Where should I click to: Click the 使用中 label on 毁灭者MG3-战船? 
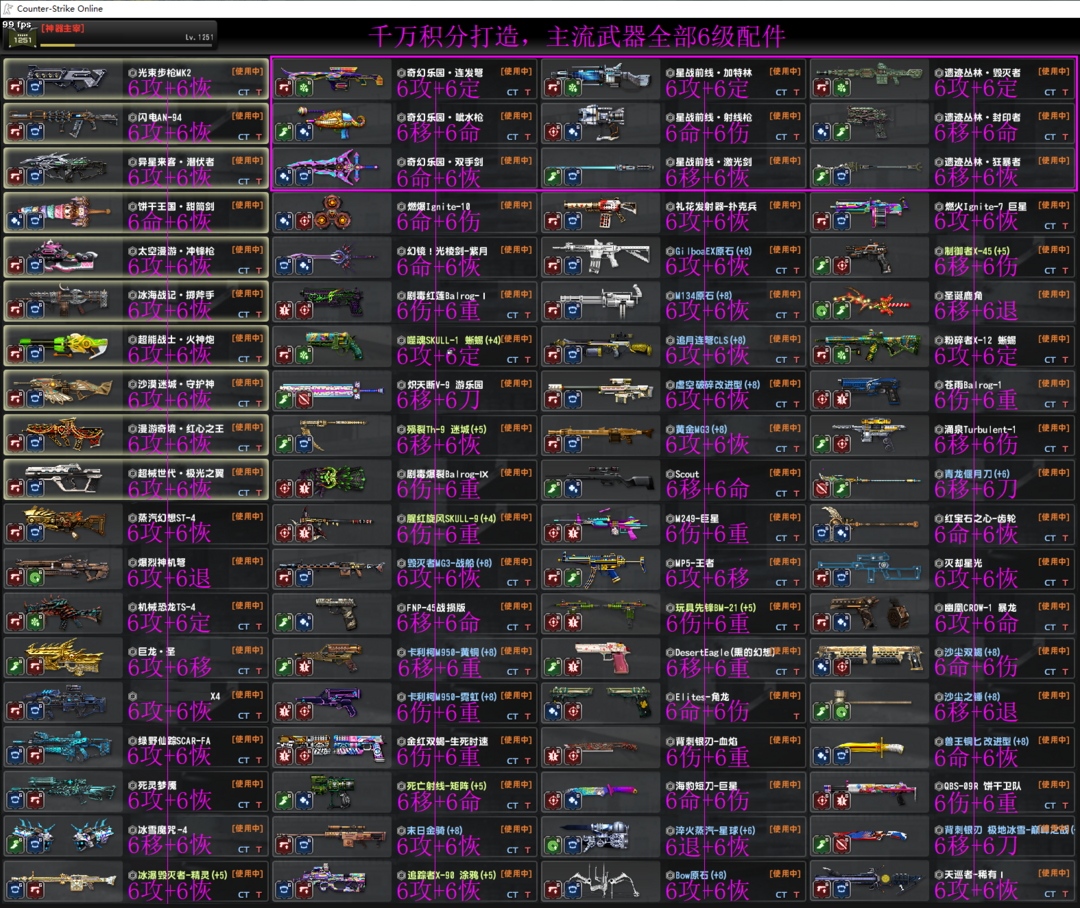pos(516,561)
